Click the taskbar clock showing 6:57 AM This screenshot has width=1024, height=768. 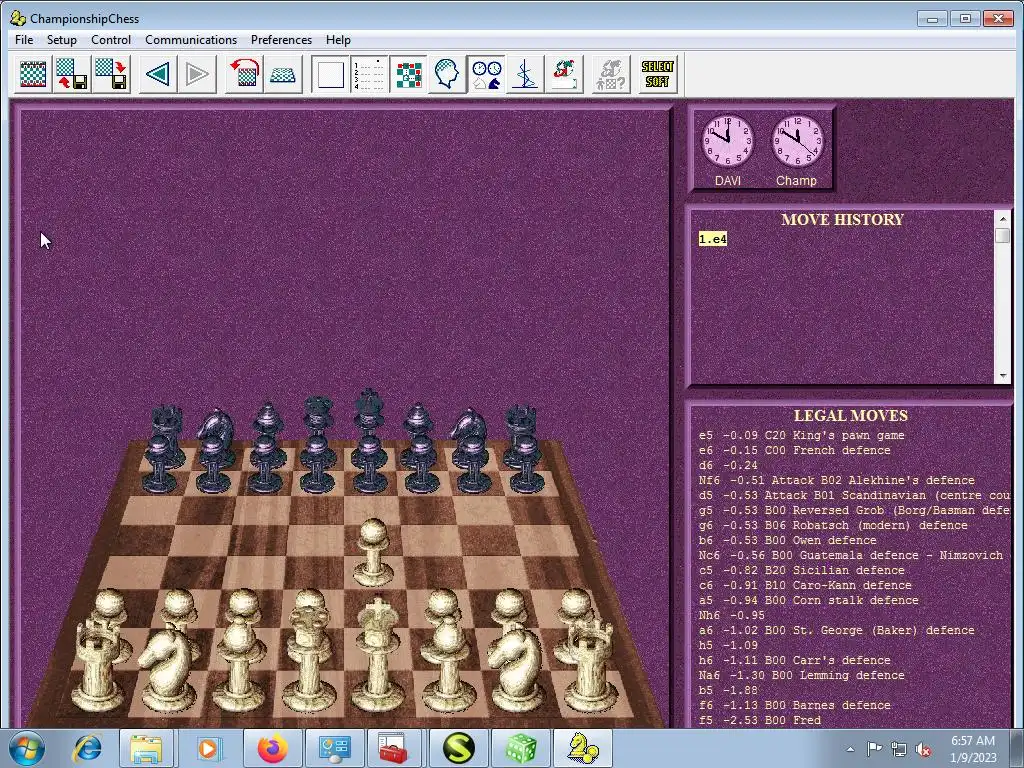point(974,749)
